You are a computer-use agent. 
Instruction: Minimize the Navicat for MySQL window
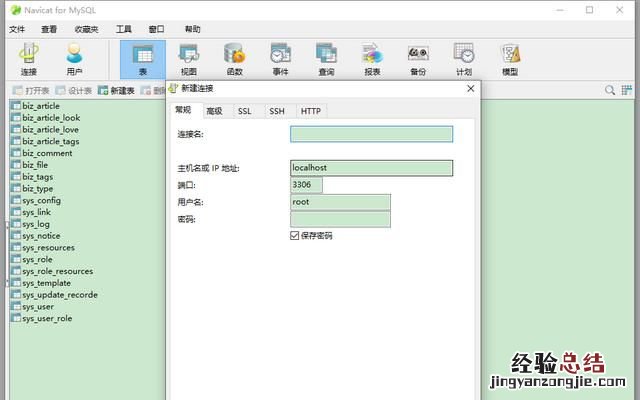[x=560, y=10]
